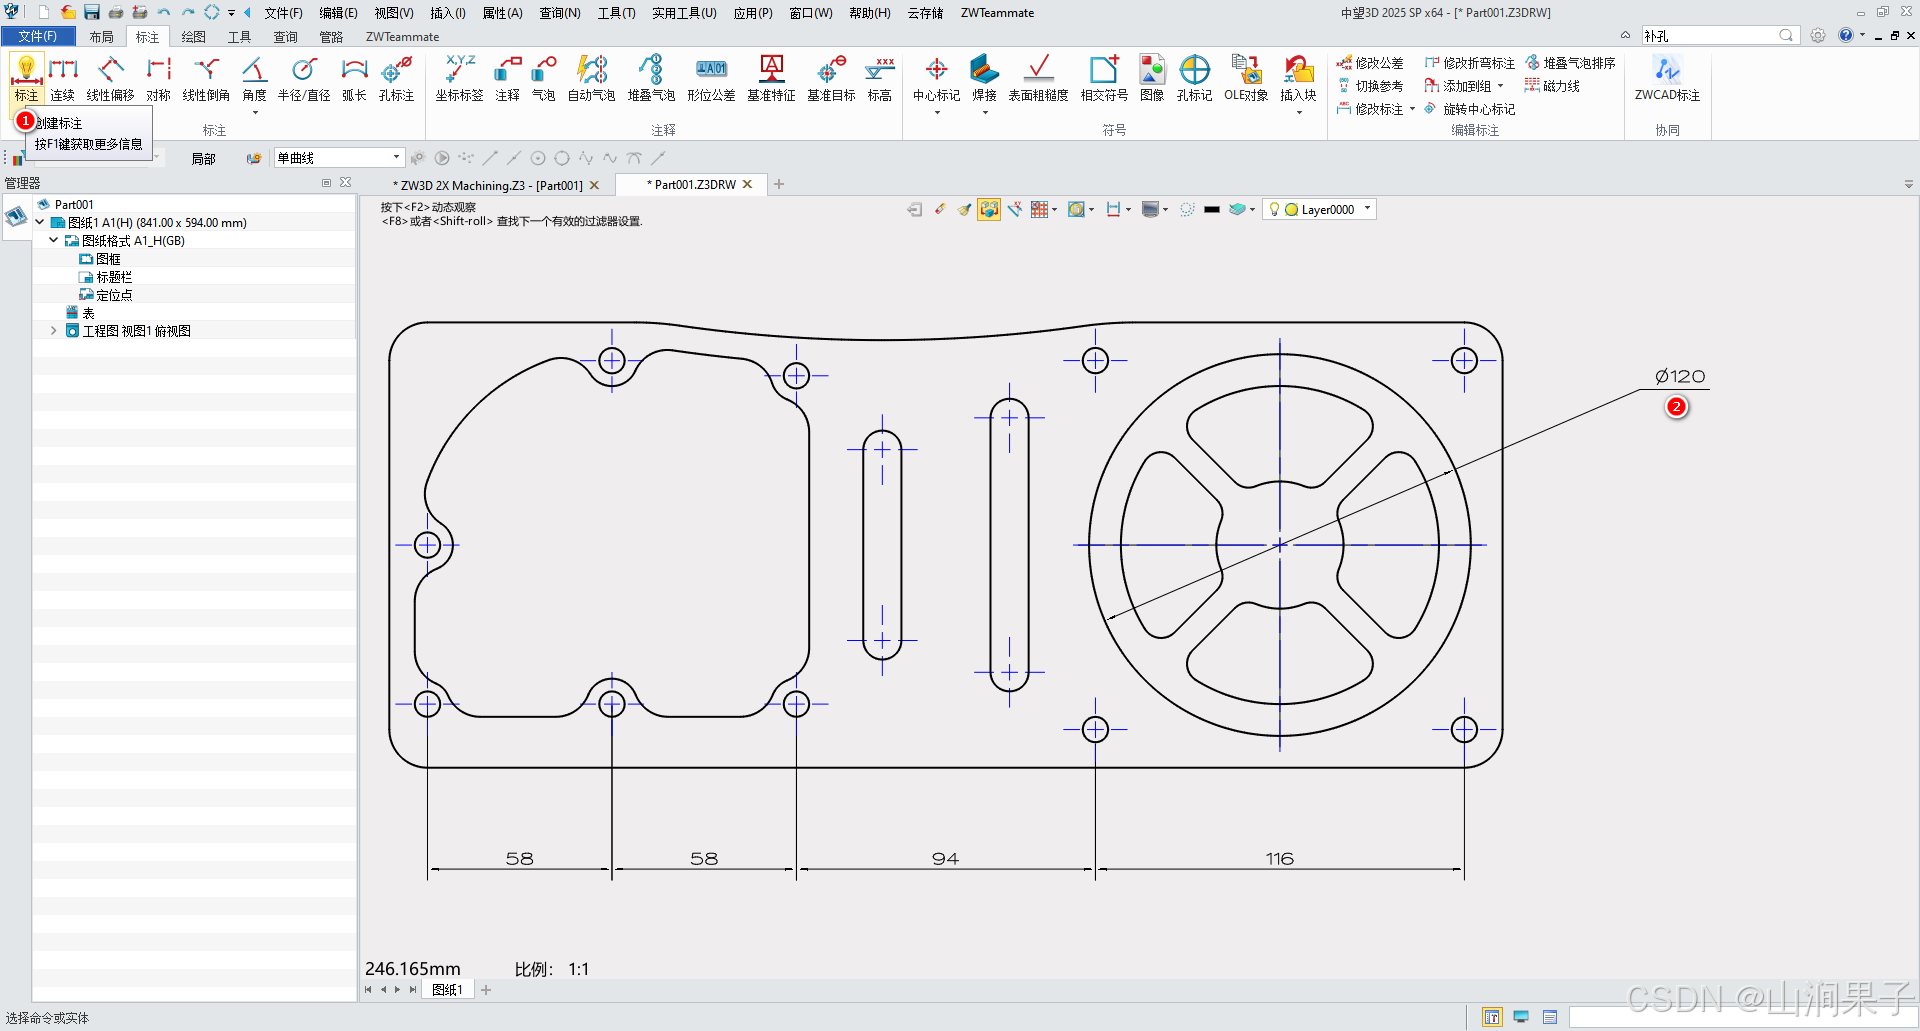Select the 堆叠气泡 stacked balloon tool
This screenshot has height=1031, width=1920.
point(651,79)
